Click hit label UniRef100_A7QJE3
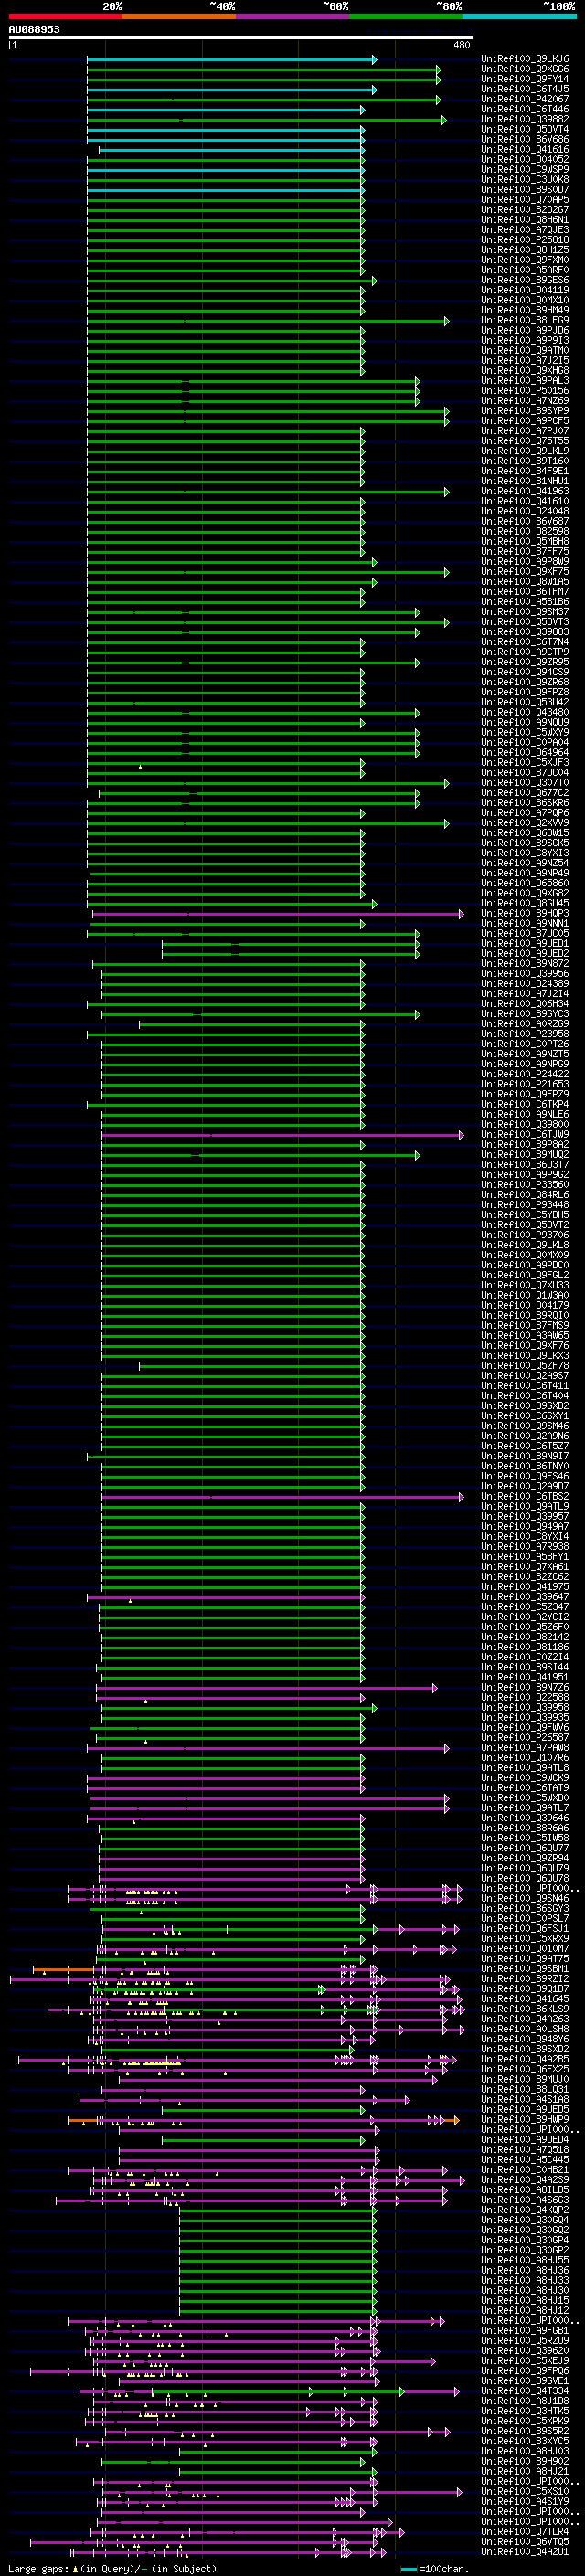Screen dimensions: 585x2576 click(x=525, y=230)
